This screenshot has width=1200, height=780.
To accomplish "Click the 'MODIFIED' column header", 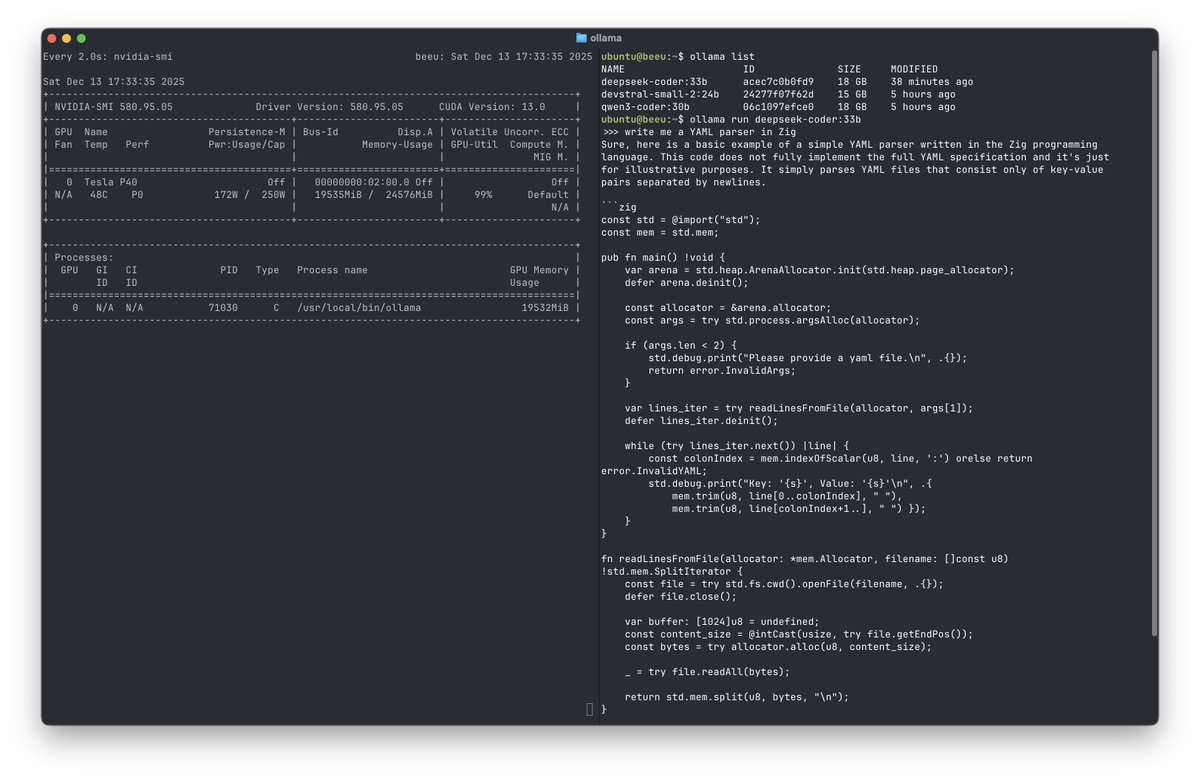I will tap(914, 70).
